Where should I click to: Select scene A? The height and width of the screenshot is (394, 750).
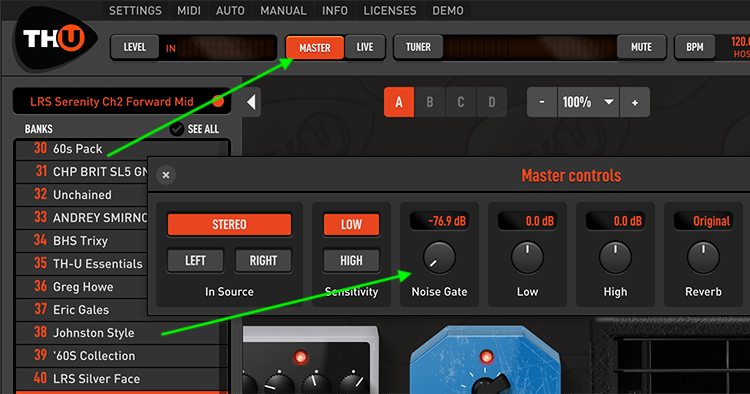(x=399, y=102)
